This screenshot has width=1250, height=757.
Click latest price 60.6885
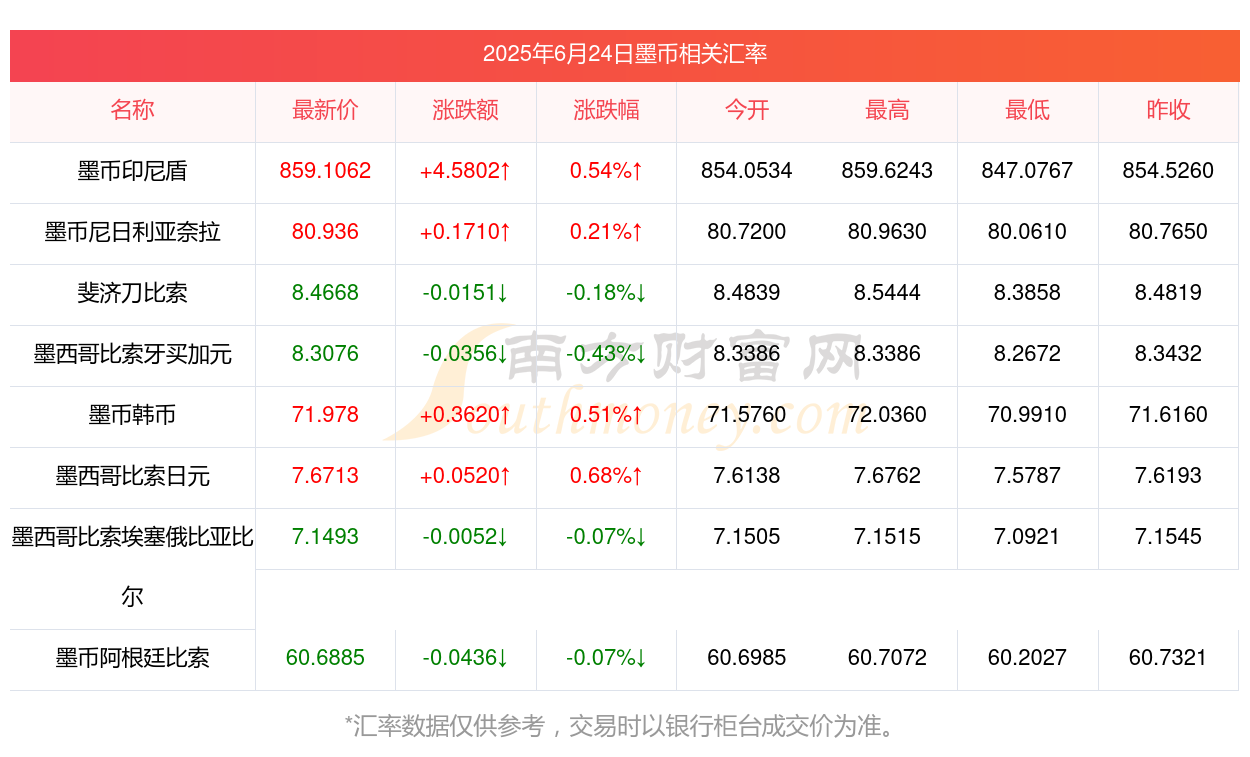325,658
